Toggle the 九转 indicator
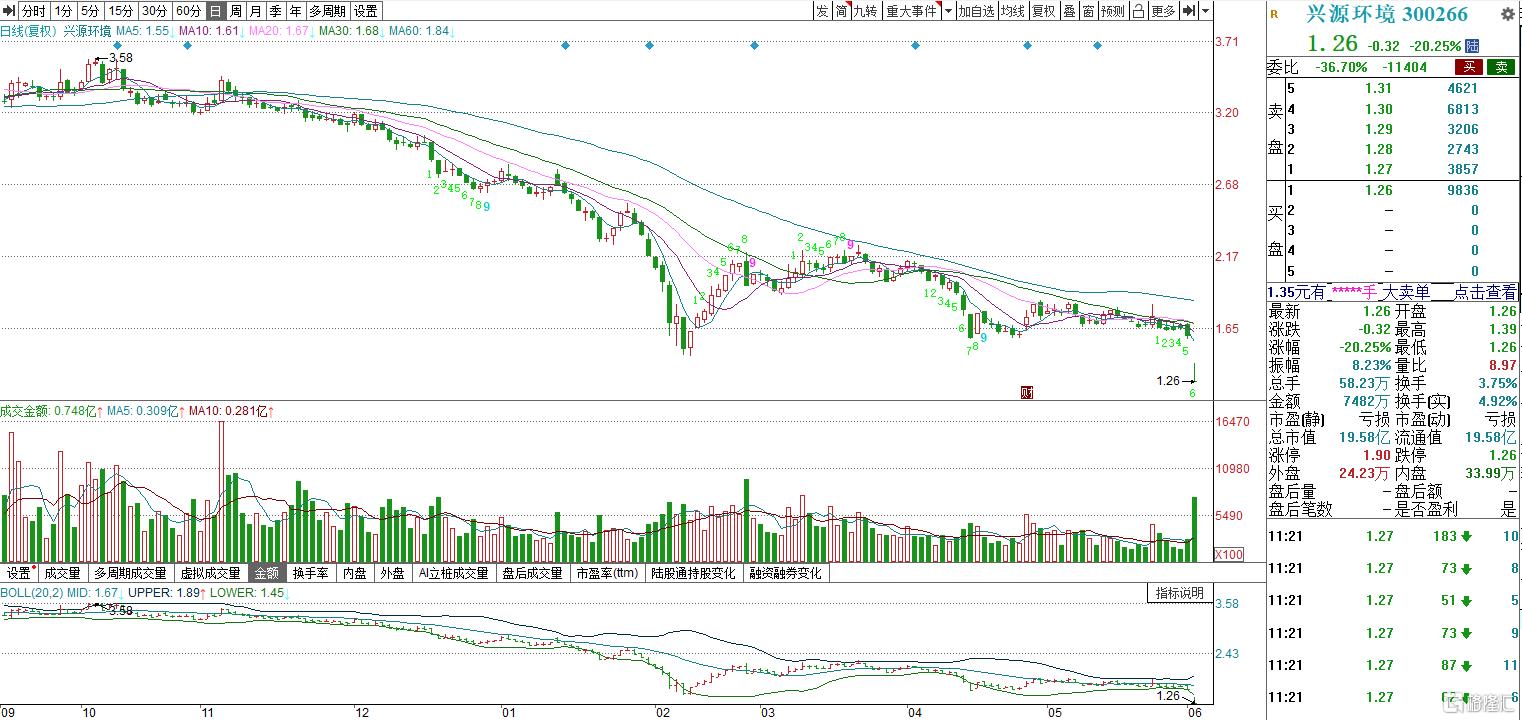This screenshot has height=720, width=1522. click(866, 11)
